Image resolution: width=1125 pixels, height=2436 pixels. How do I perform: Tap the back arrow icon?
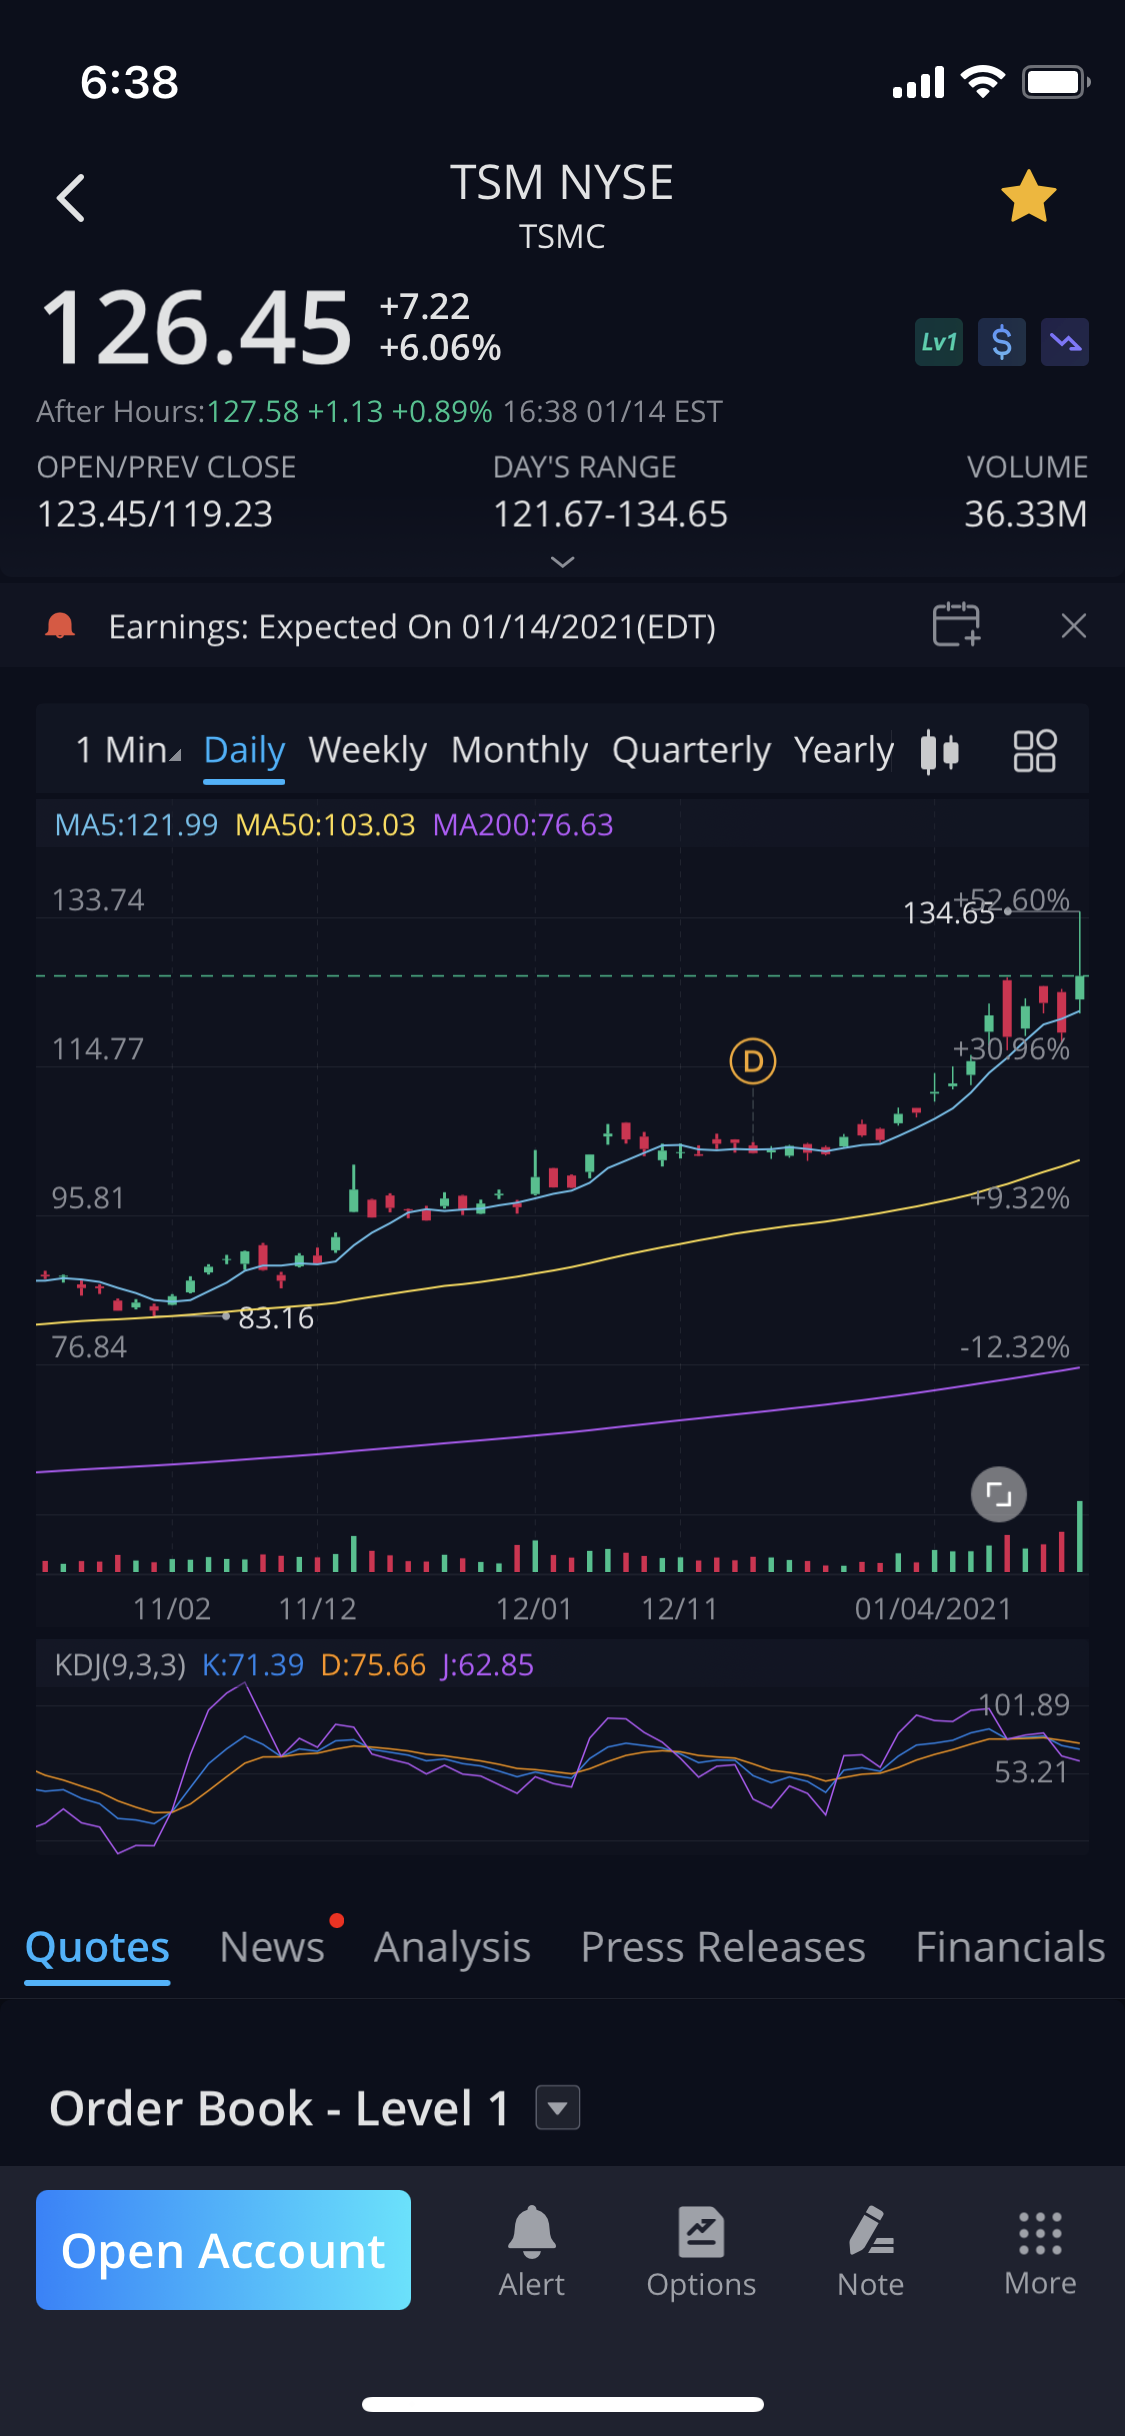tap(71, 198)
